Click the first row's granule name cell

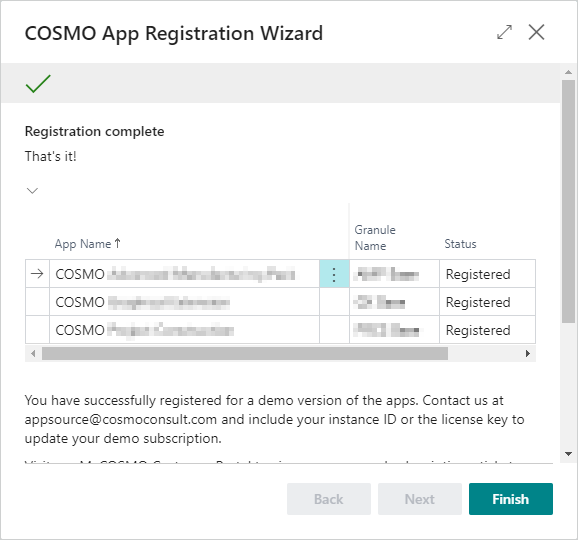click(x=394, y=274)
